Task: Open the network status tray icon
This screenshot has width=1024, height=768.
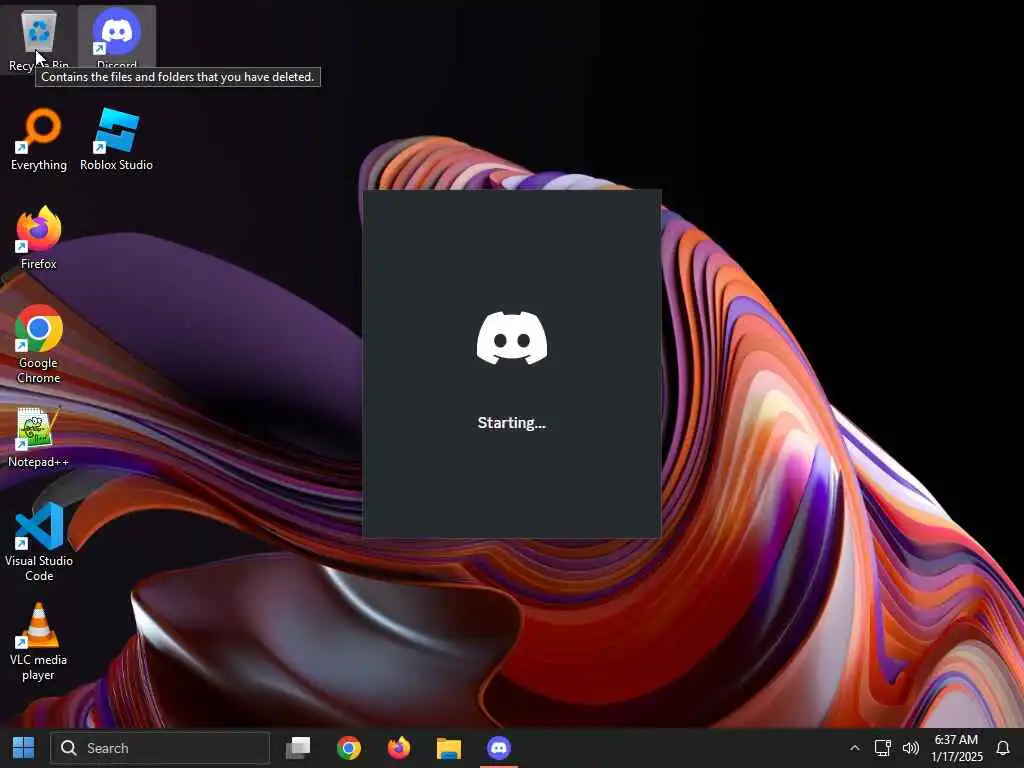Action: [882, 748]
